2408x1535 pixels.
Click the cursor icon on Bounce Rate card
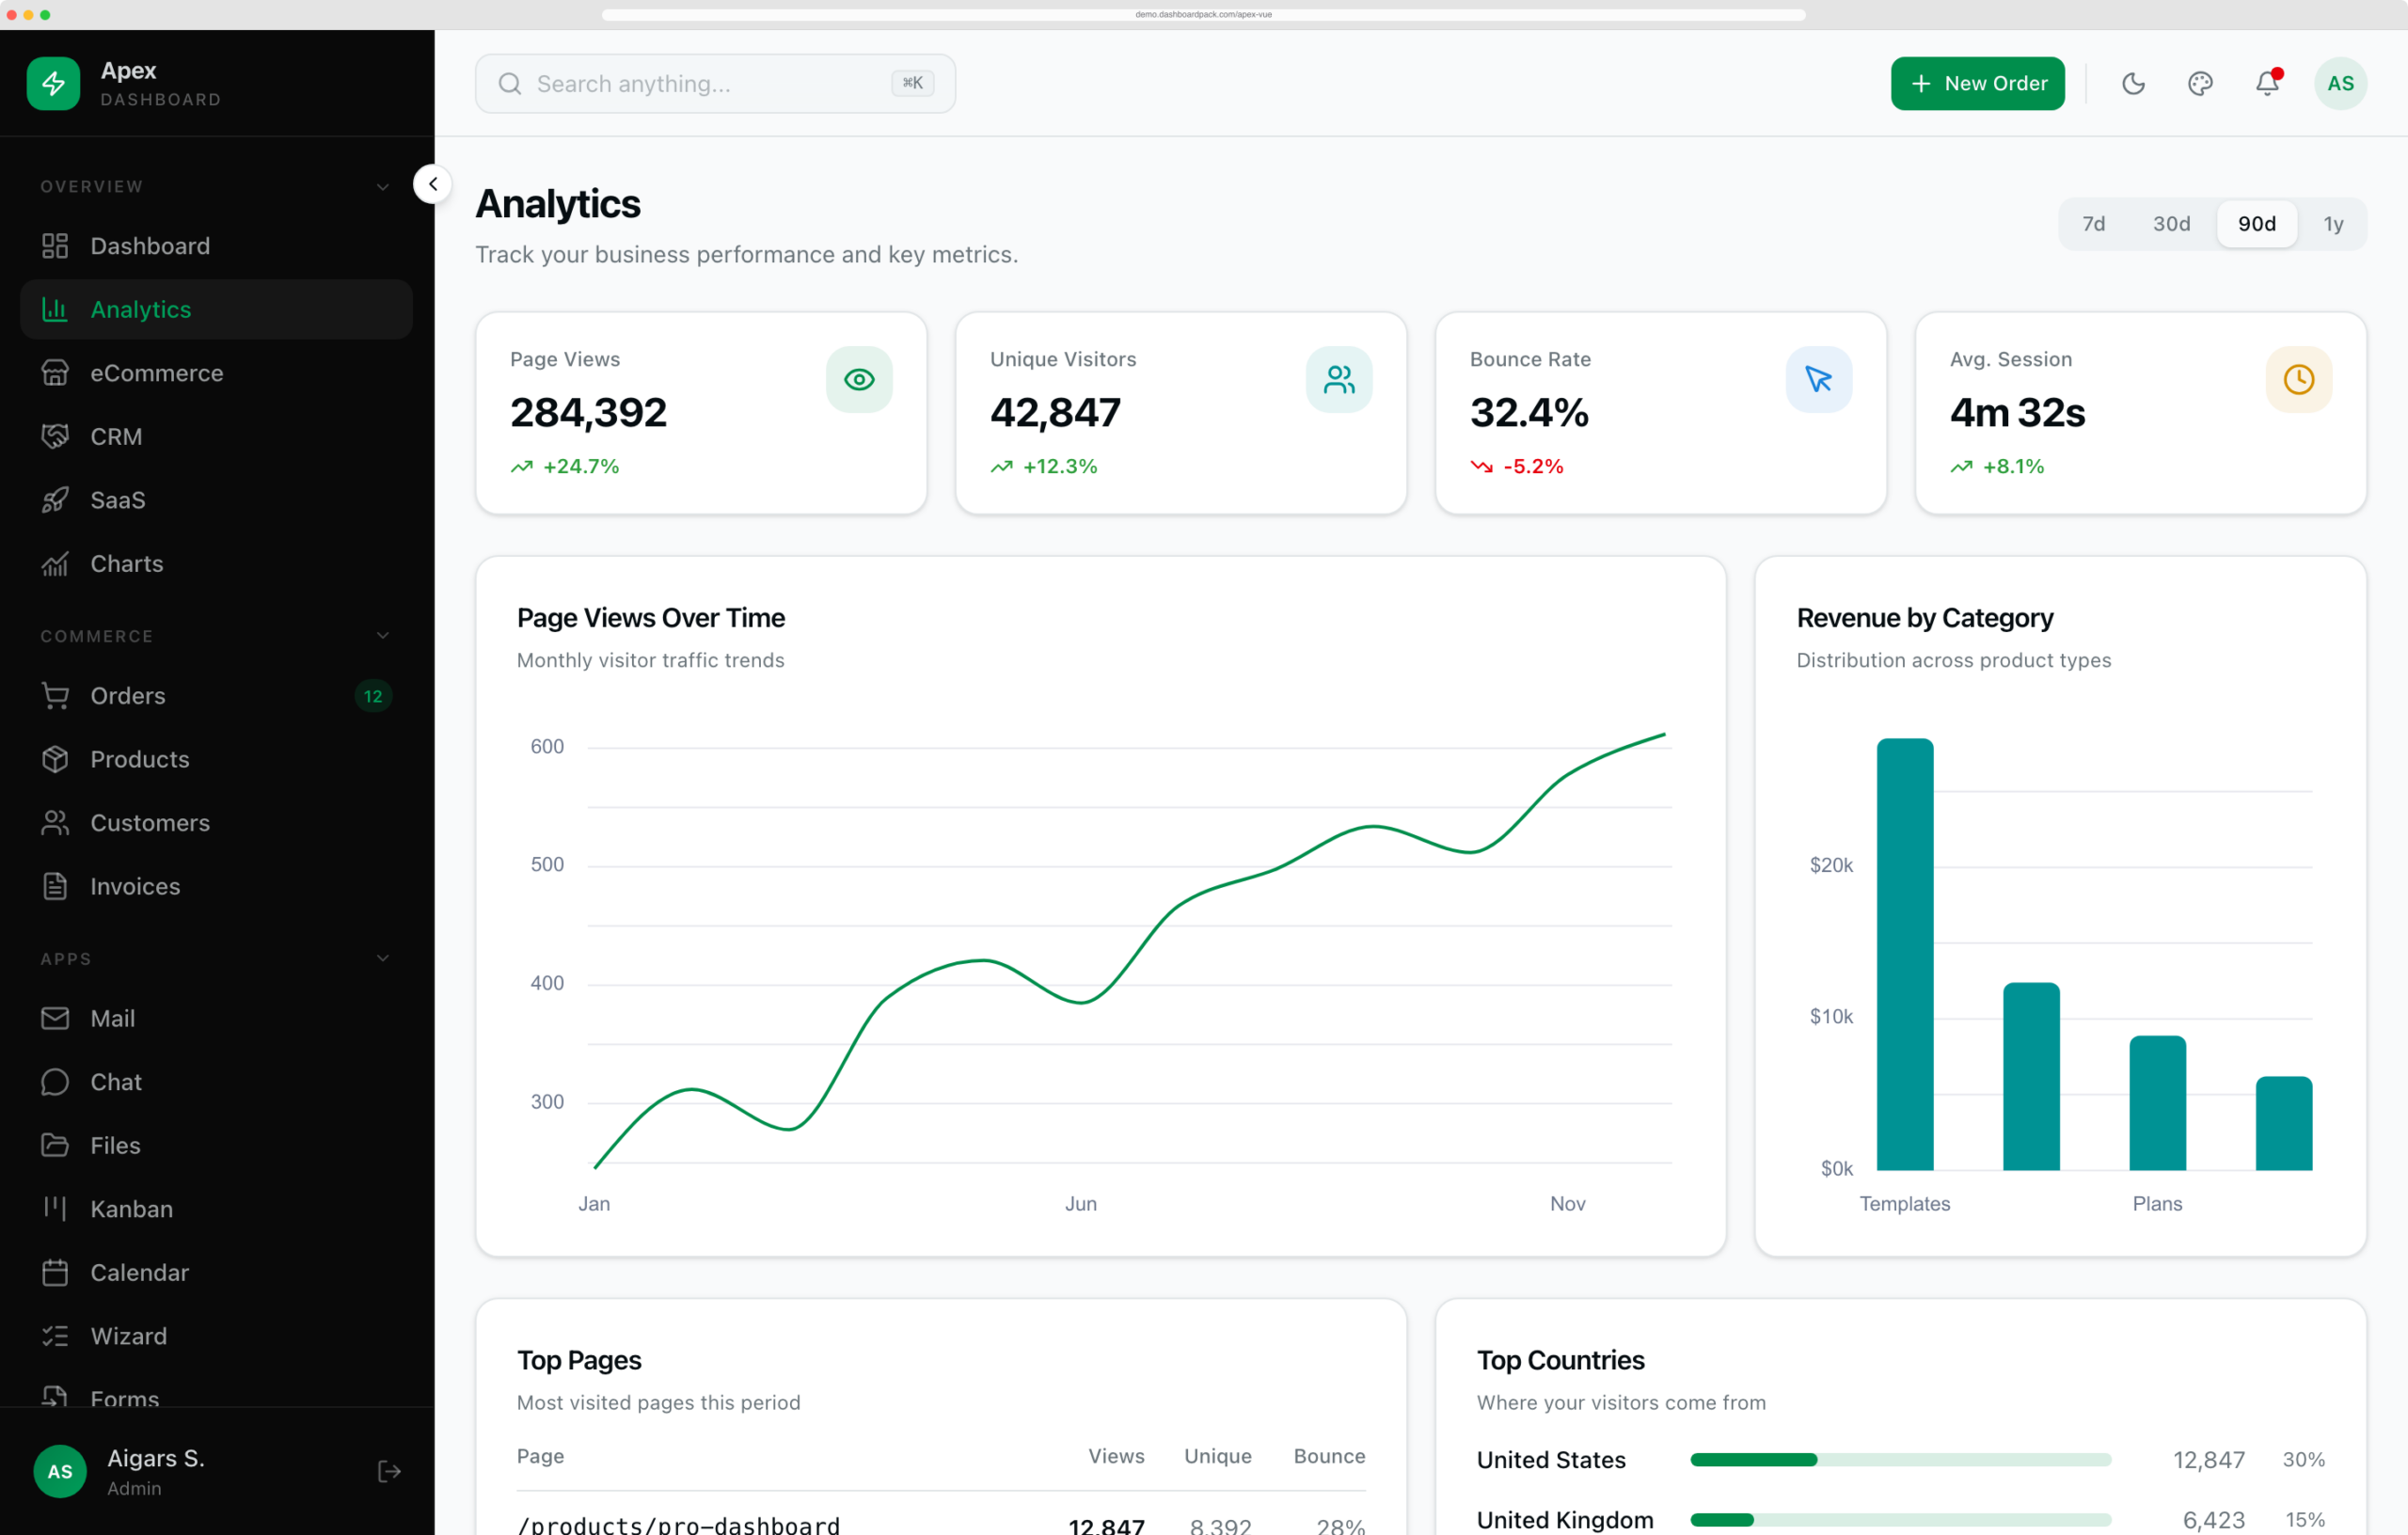[1819, 379]
